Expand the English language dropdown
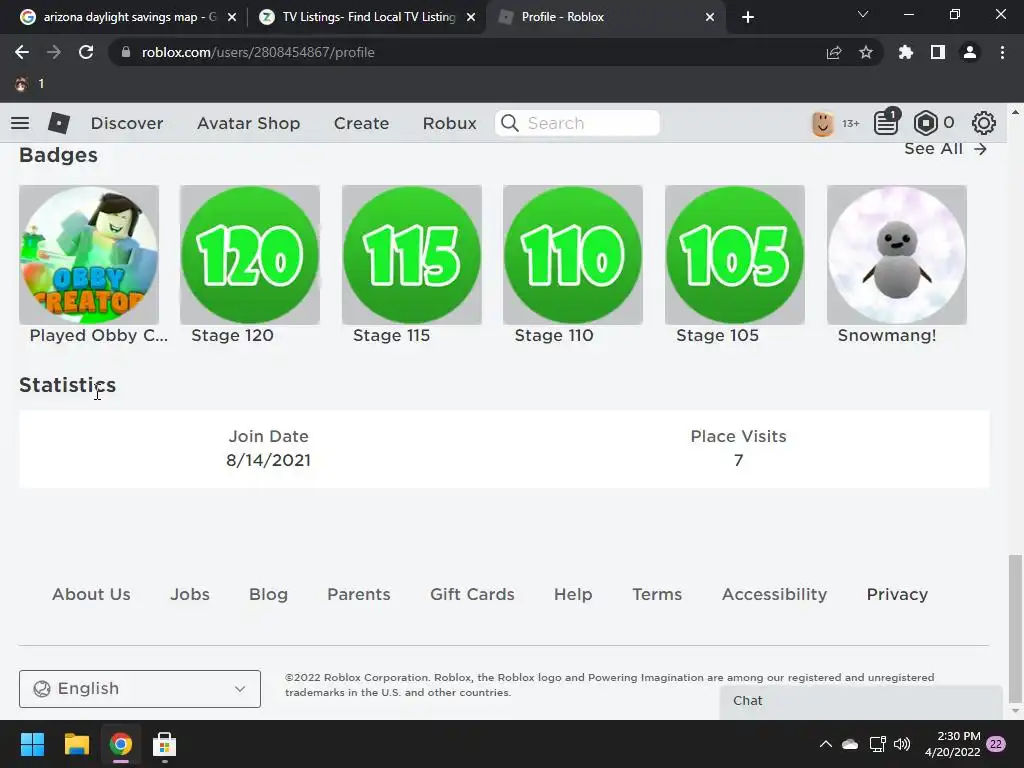Screen dimensions: 1024x768 (x=140, y=688)
